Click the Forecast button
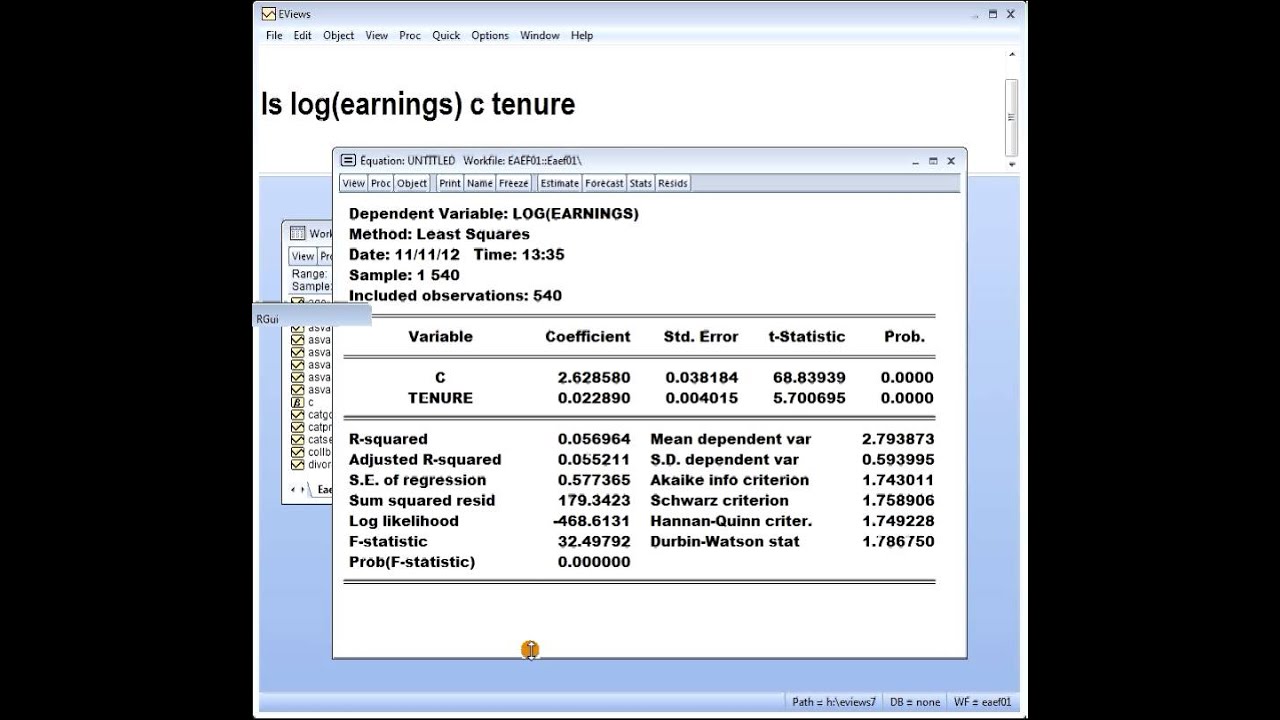Image resolution: width=1280 pixels, height=720 pixels. [604, 183]
